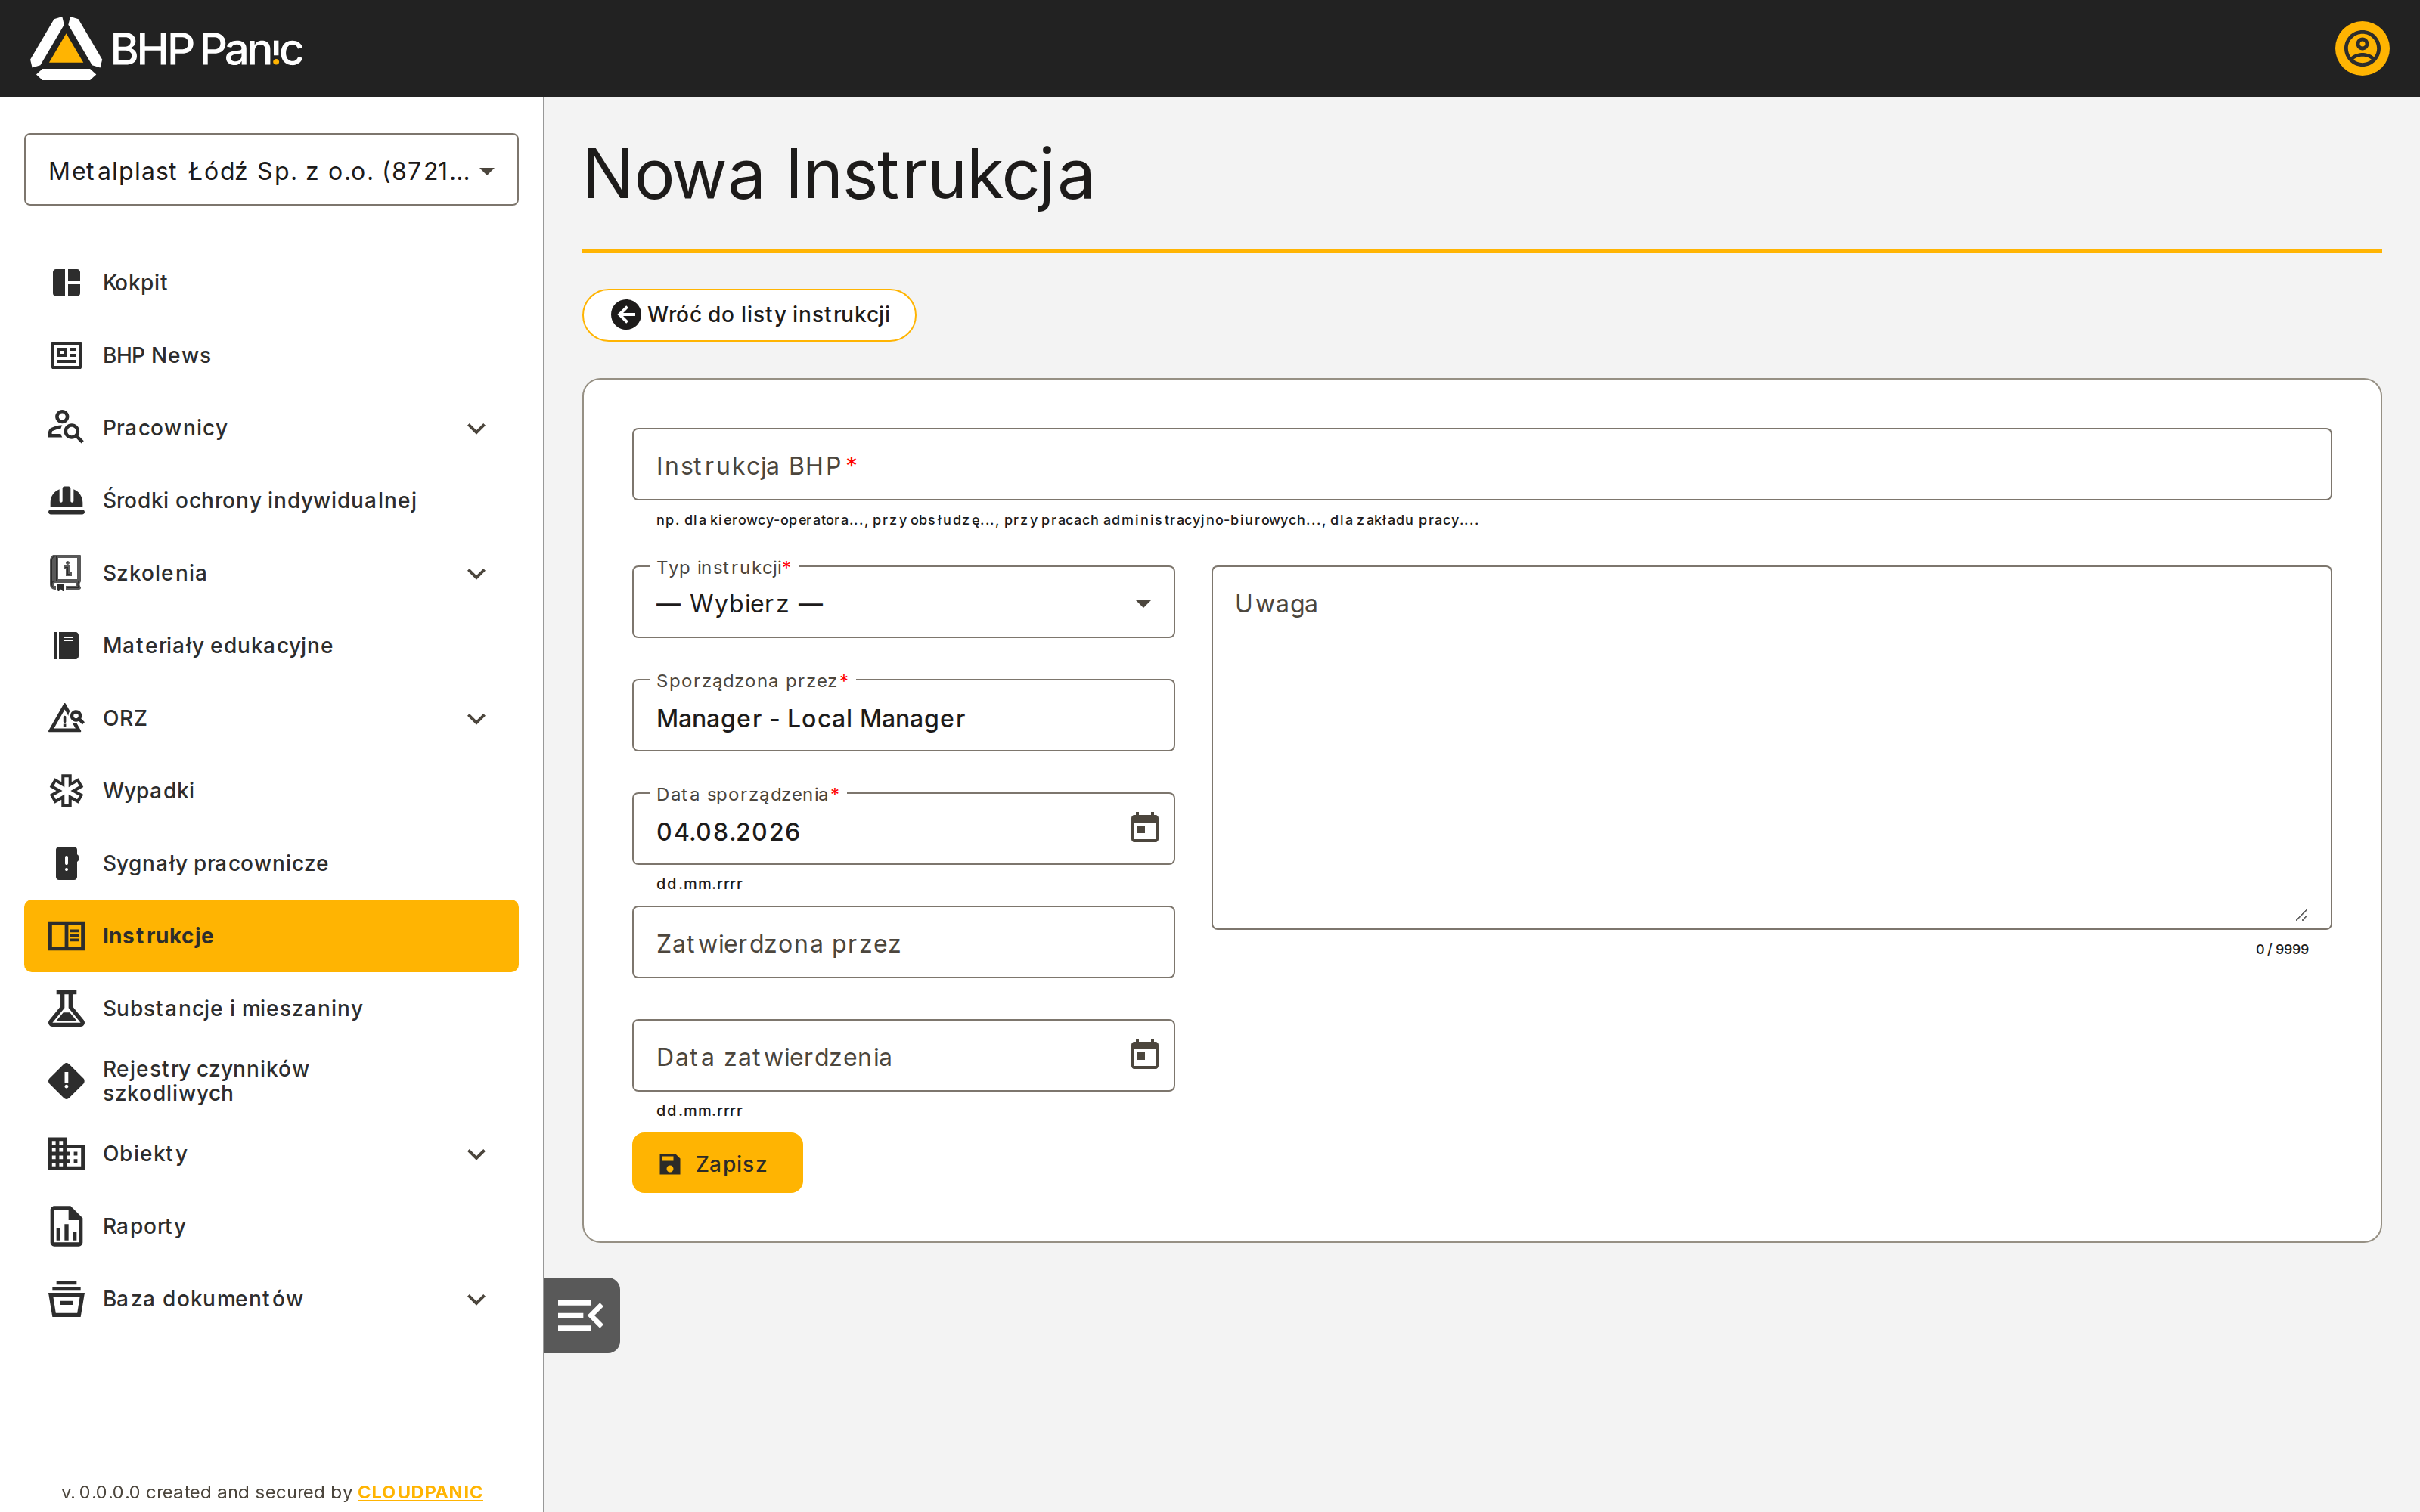Click the BHP News newspaper icon
Screen dimensions: 2420x1512
pos(66,355)
